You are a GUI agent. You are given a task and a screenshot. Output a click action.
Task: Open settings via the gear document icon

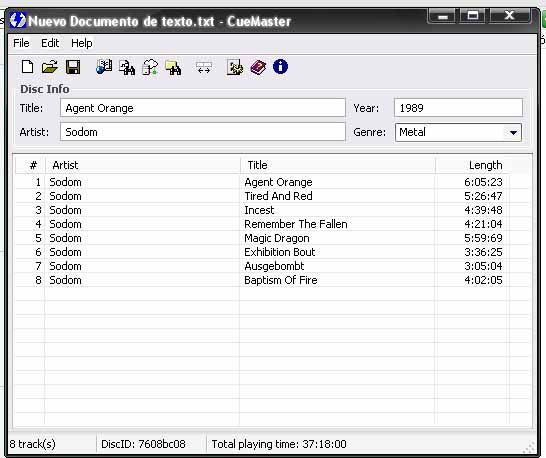point(235,67)
